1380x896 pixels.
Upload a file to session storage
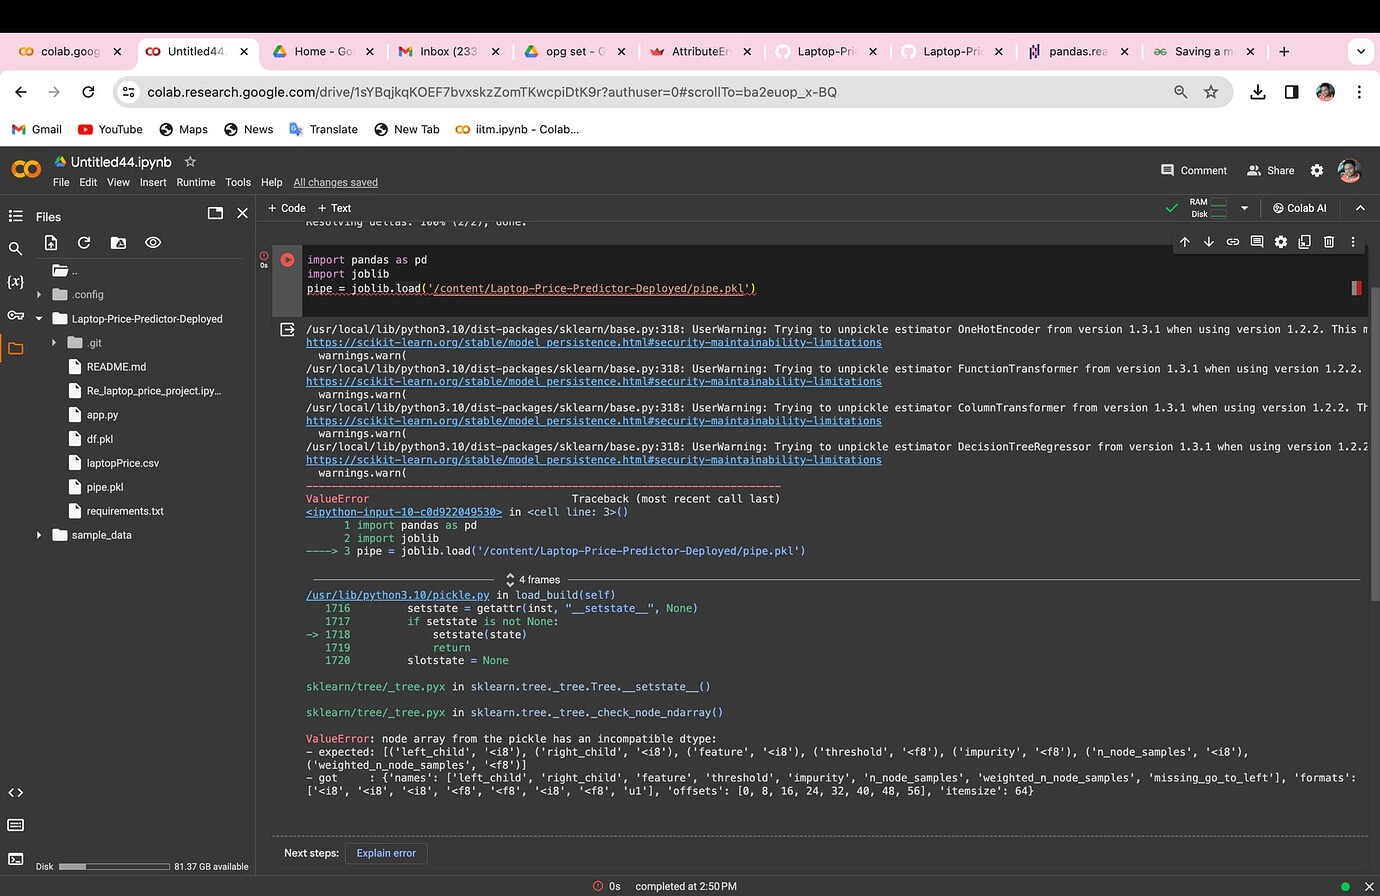click(51, 242)
